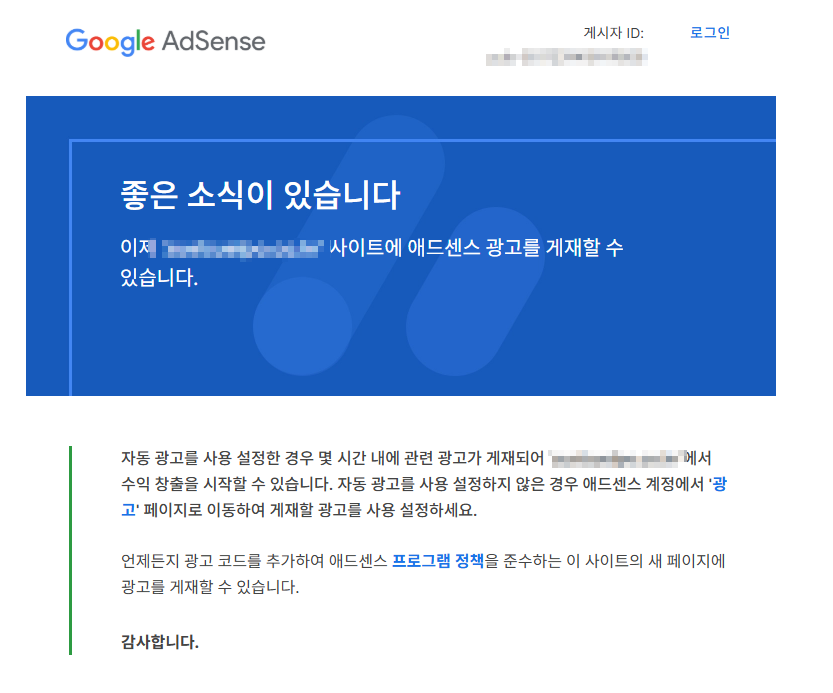Click the blurred publisher ID value
The width and height of the screenshot is (833, 693).
[x=567, y=57]
